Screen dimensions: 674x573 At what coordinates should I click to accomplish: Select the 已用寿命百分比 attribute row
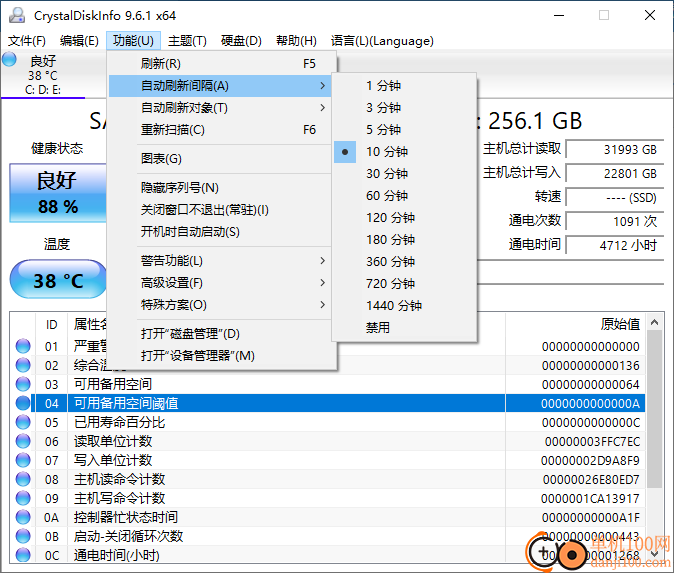[328, 422]
